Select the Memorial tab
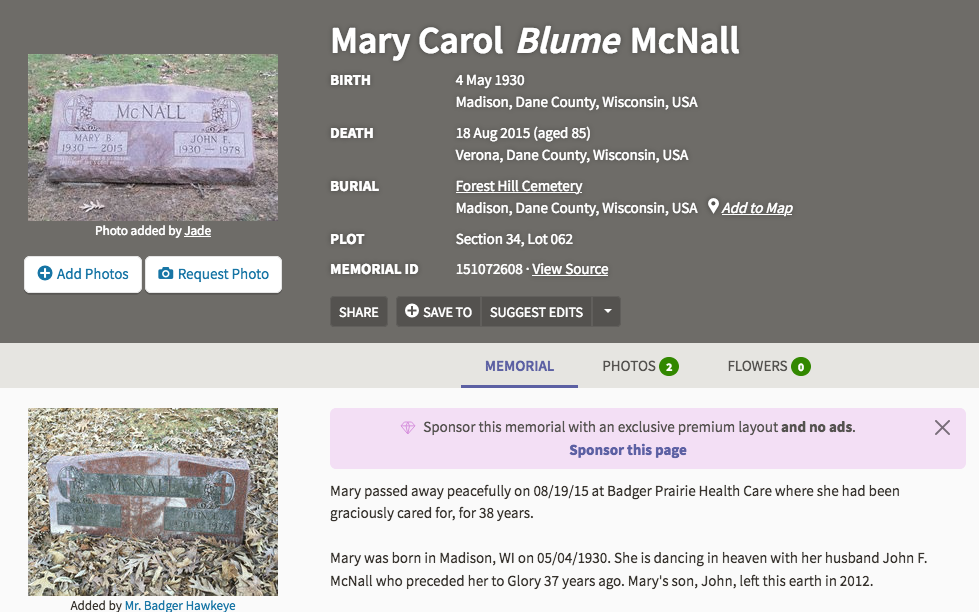This screenshot has width=979, height=612. pyautogui.click(x=519, y=366)
